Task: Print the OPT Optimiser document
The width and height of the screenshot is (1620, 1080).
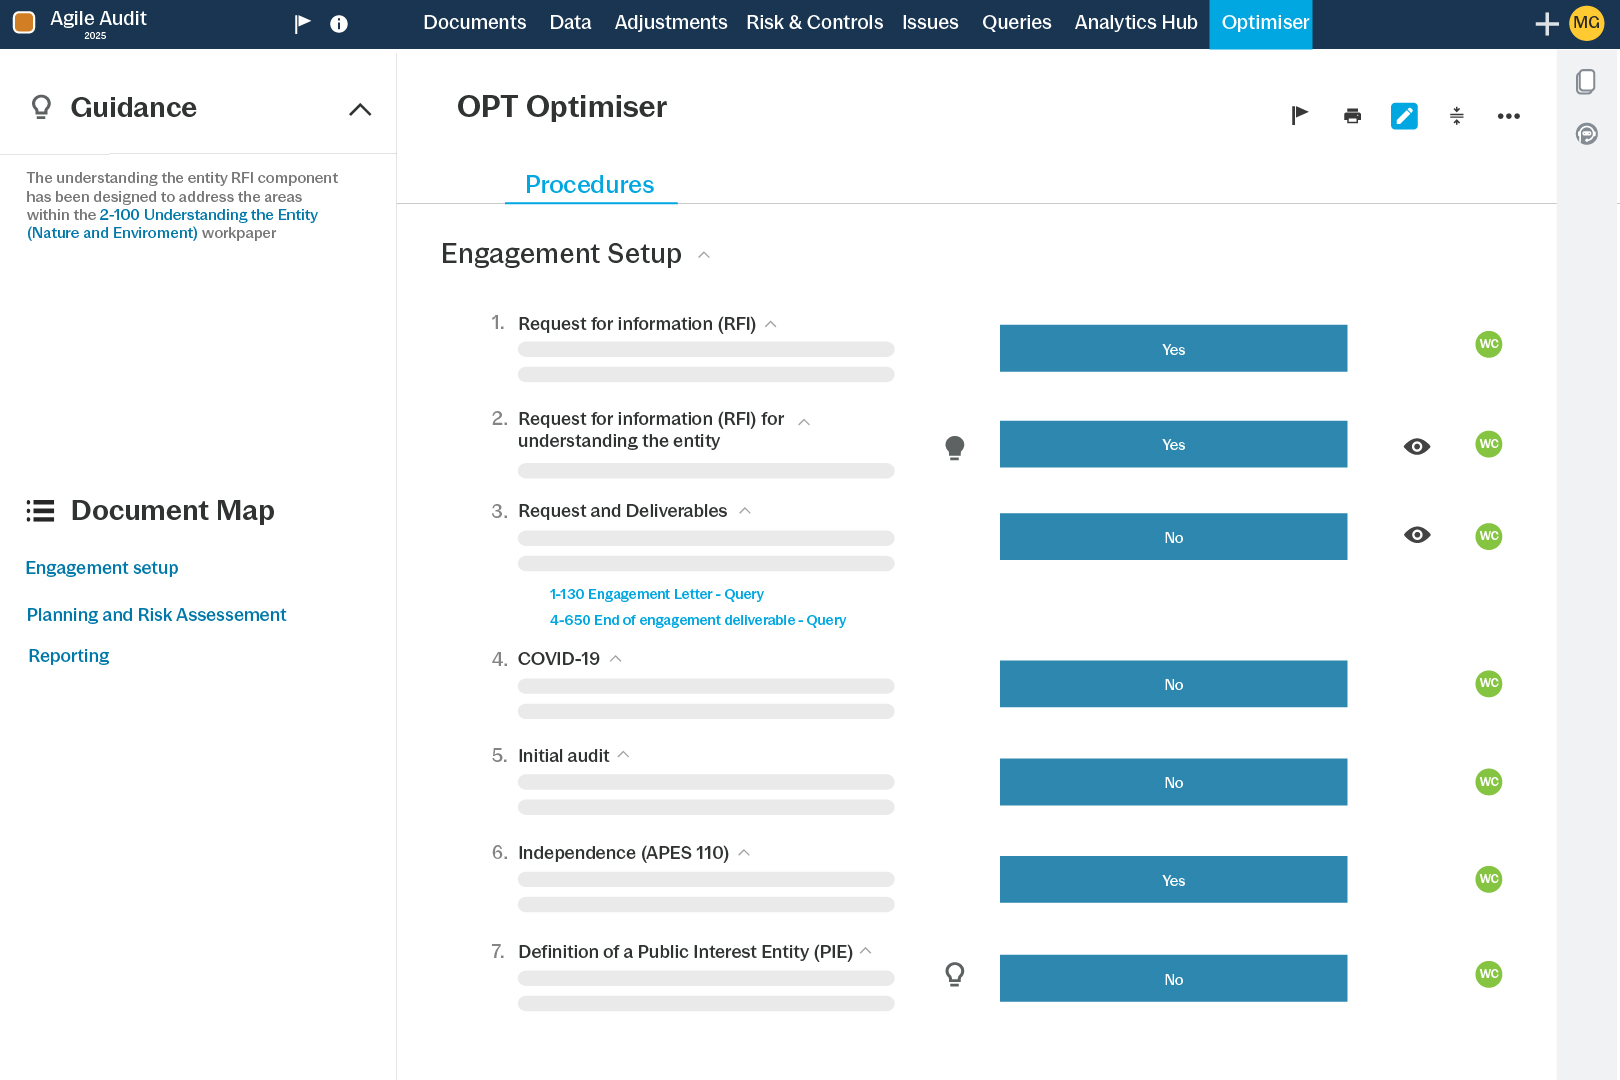Action: (1352, 116)
